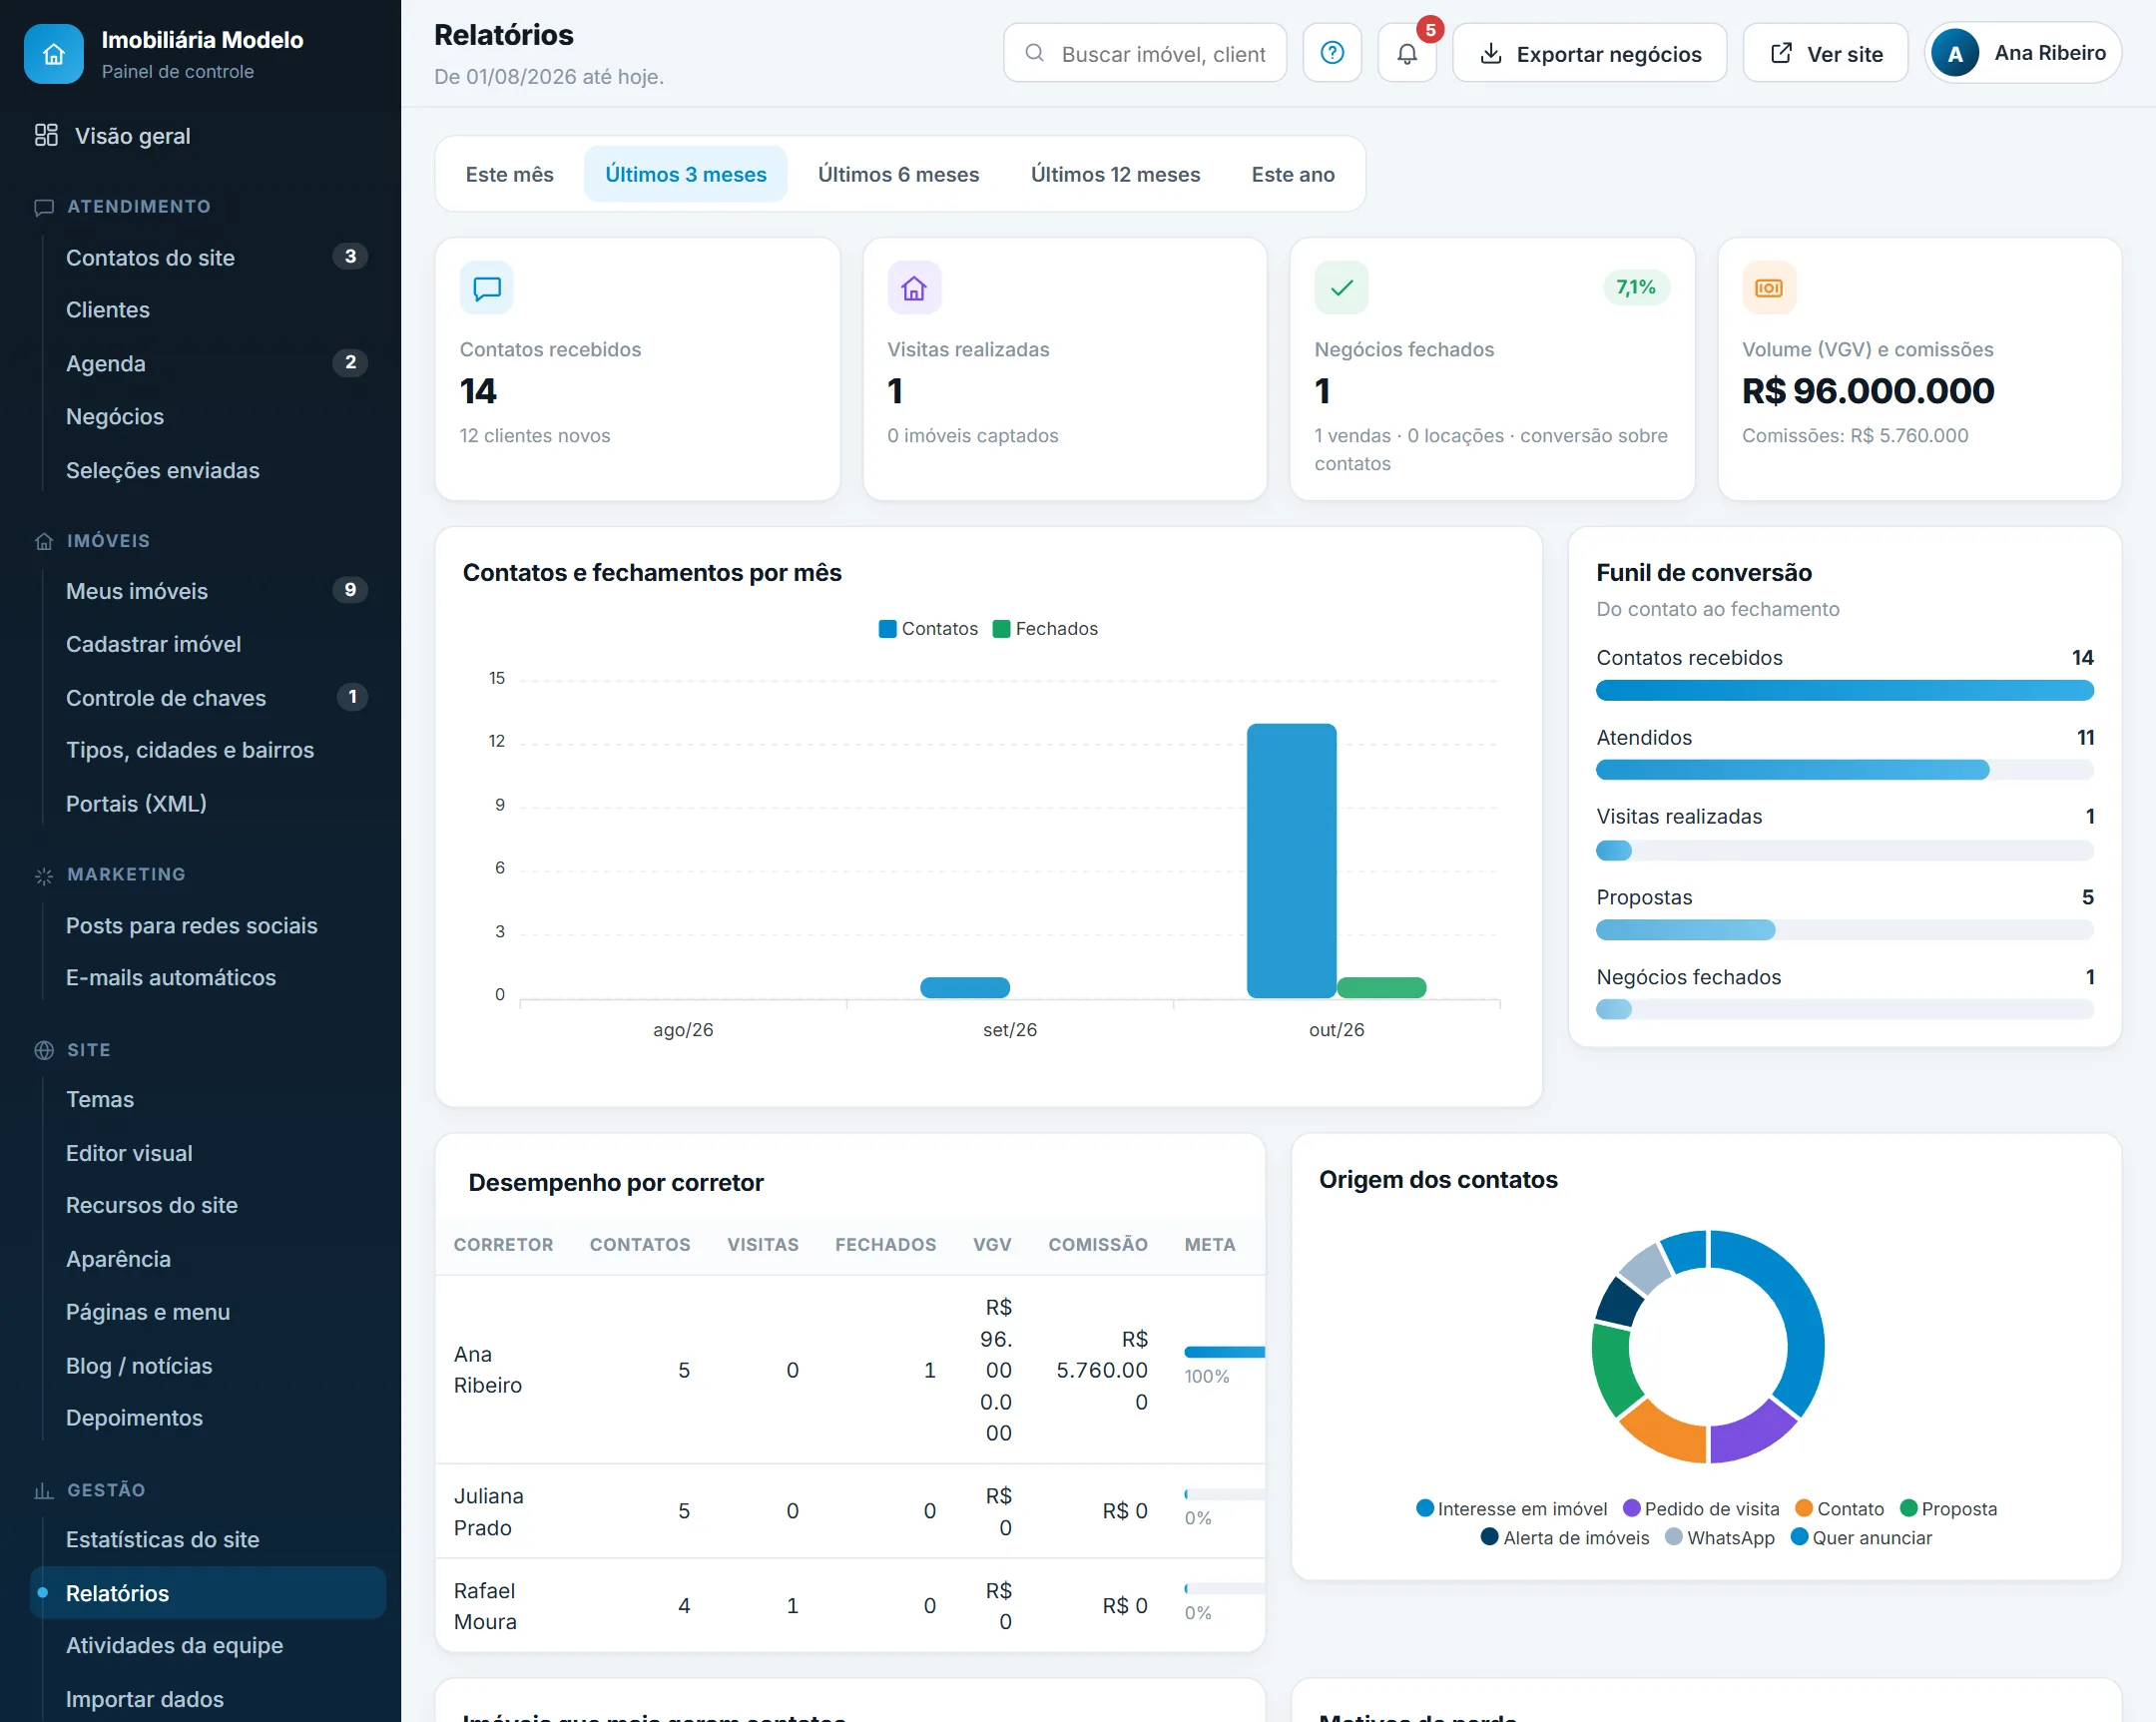Click the Atendidos funnel progress bar
This screenshot has height=1722, width=2156.
pyautogui.click(x=1844, y=769)
